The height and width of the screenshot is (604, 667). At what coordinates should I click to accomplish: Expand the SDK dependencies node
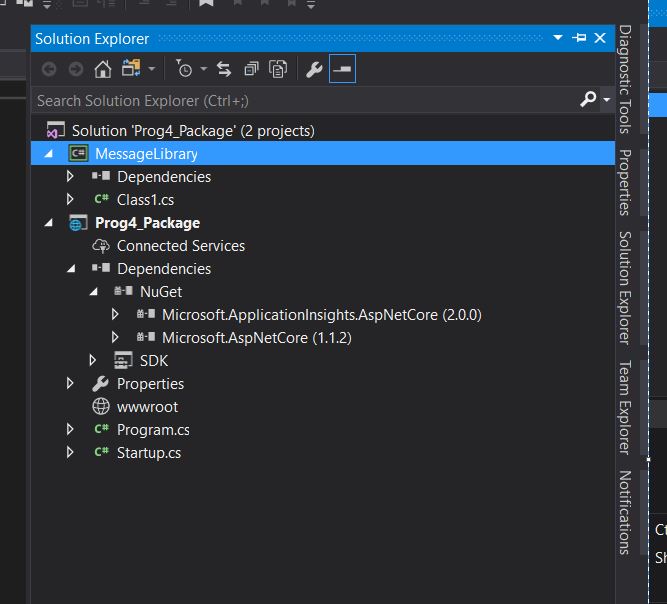coord(93,360)
